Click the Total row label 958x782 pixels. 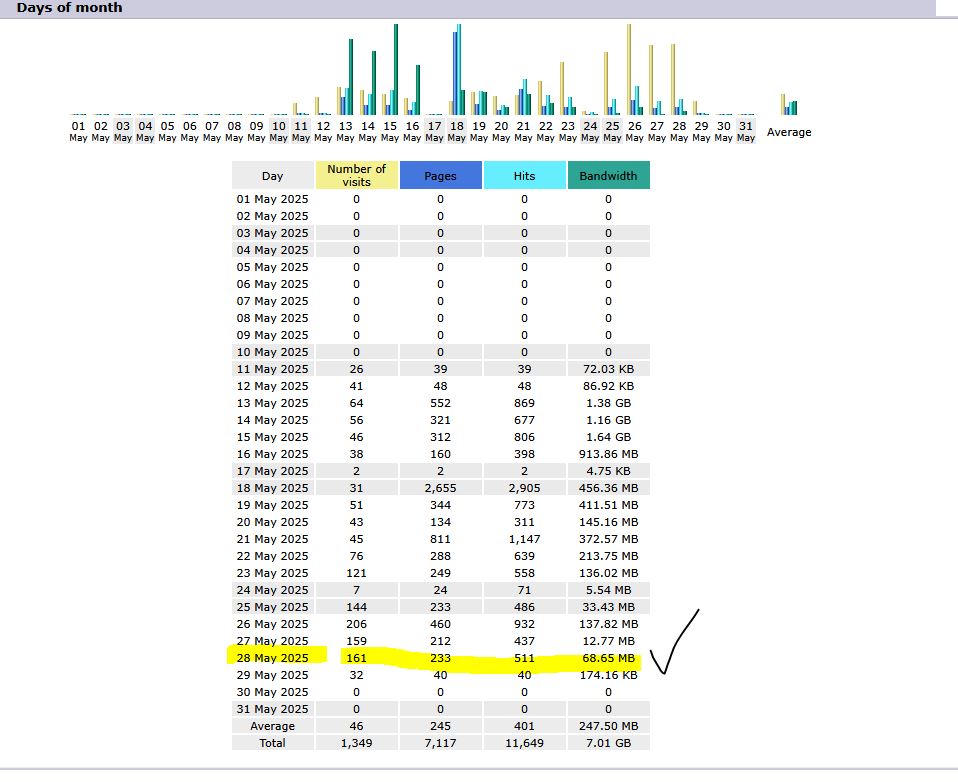[x=272, y=743]
